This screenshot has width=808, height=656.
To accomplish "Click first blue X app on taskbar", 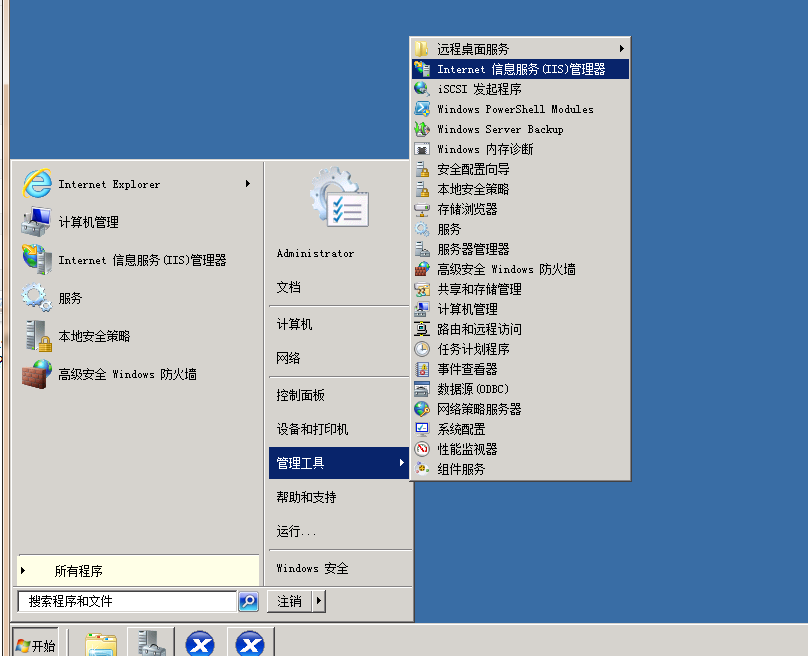I will pos(200,643).
